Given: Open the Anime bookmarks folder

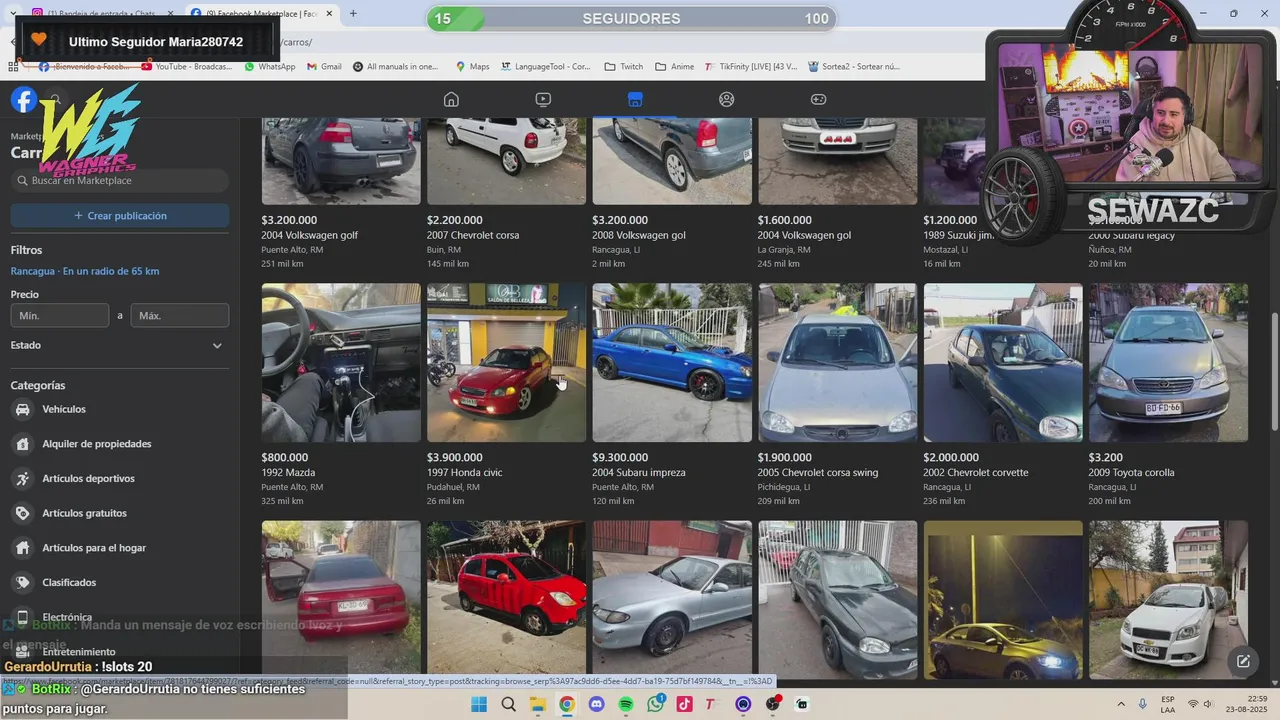Looking at the screenshot, I should (675, 67).
